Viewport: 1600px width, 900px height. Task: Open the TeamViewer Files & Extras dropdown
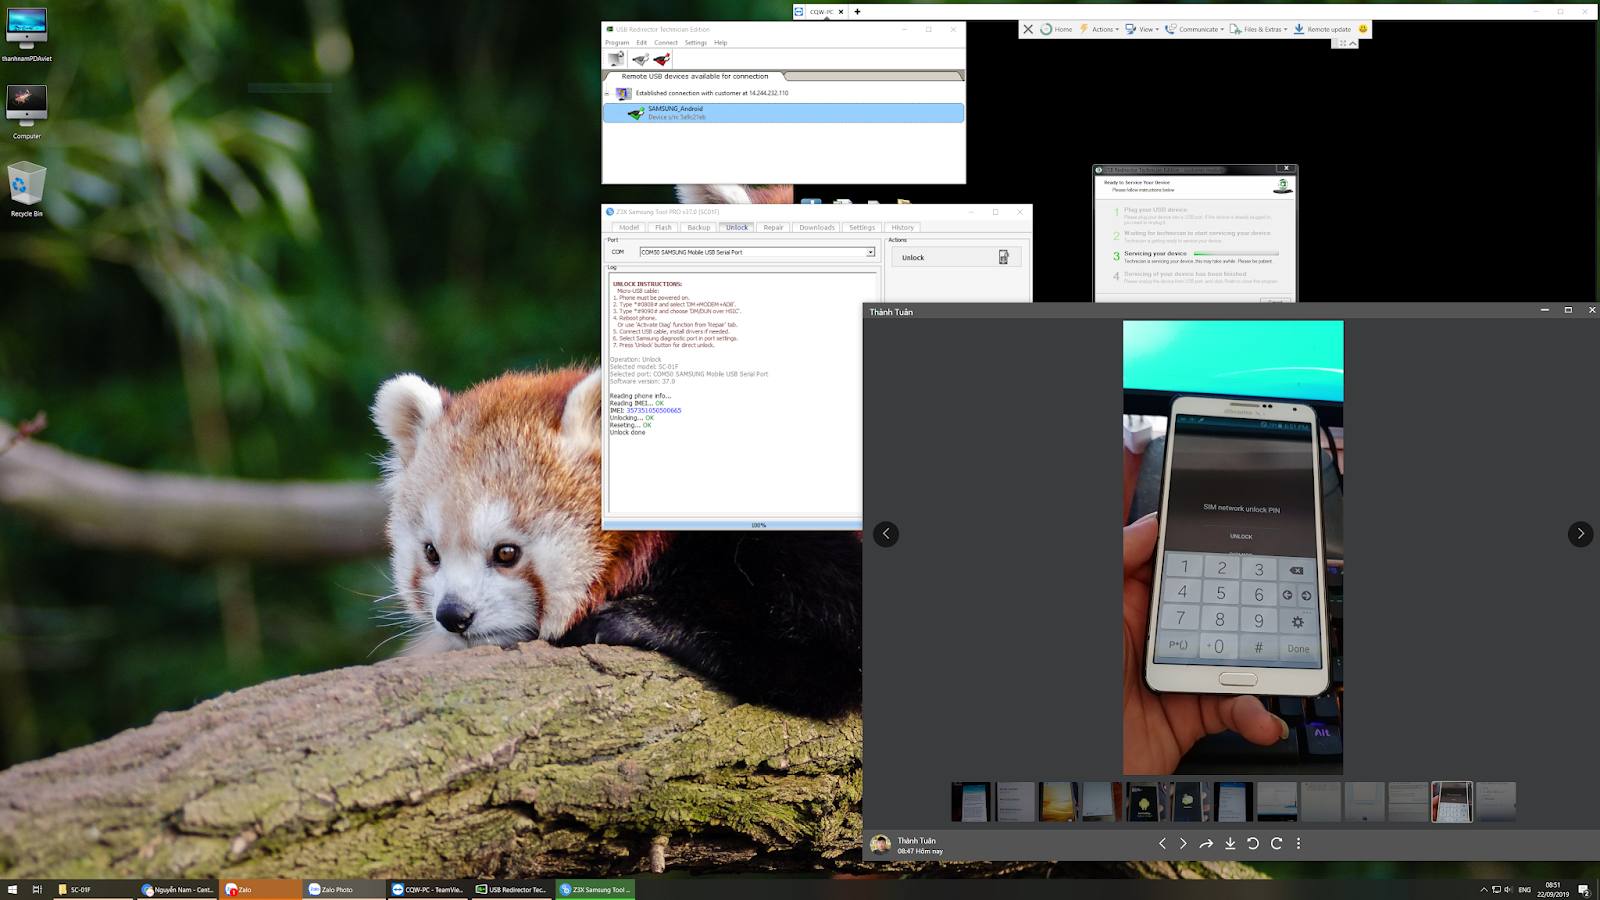click(x=1259, y=29)
